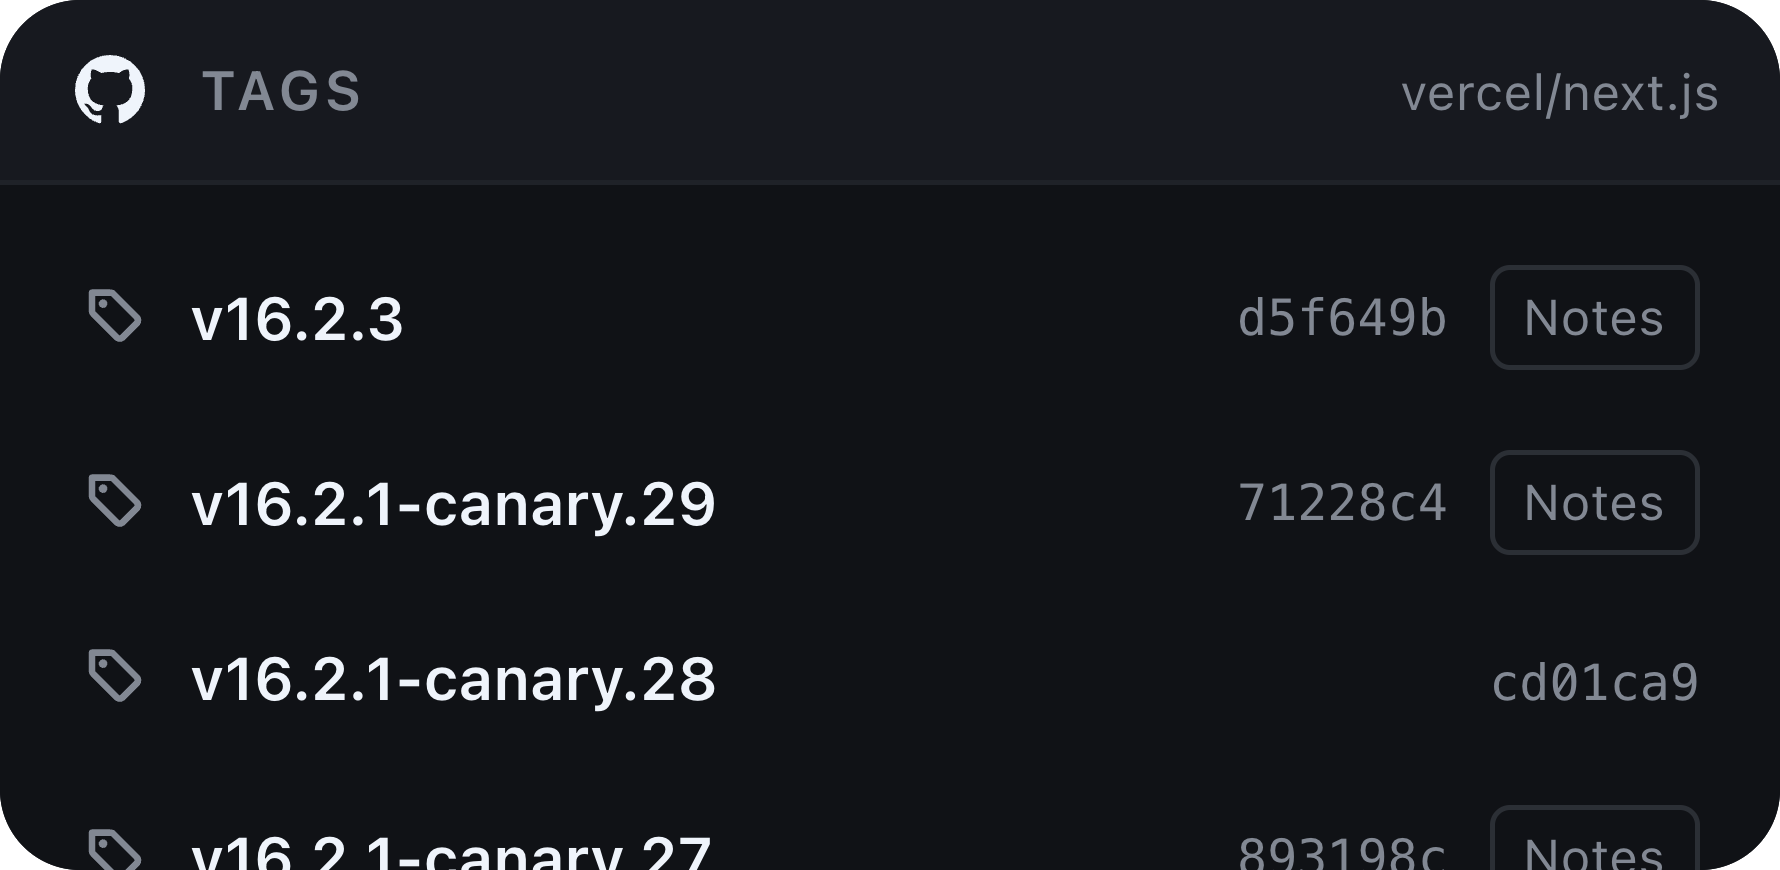
Task: Open Notes for tag v16.2.3
Action: pos(1594,318)
